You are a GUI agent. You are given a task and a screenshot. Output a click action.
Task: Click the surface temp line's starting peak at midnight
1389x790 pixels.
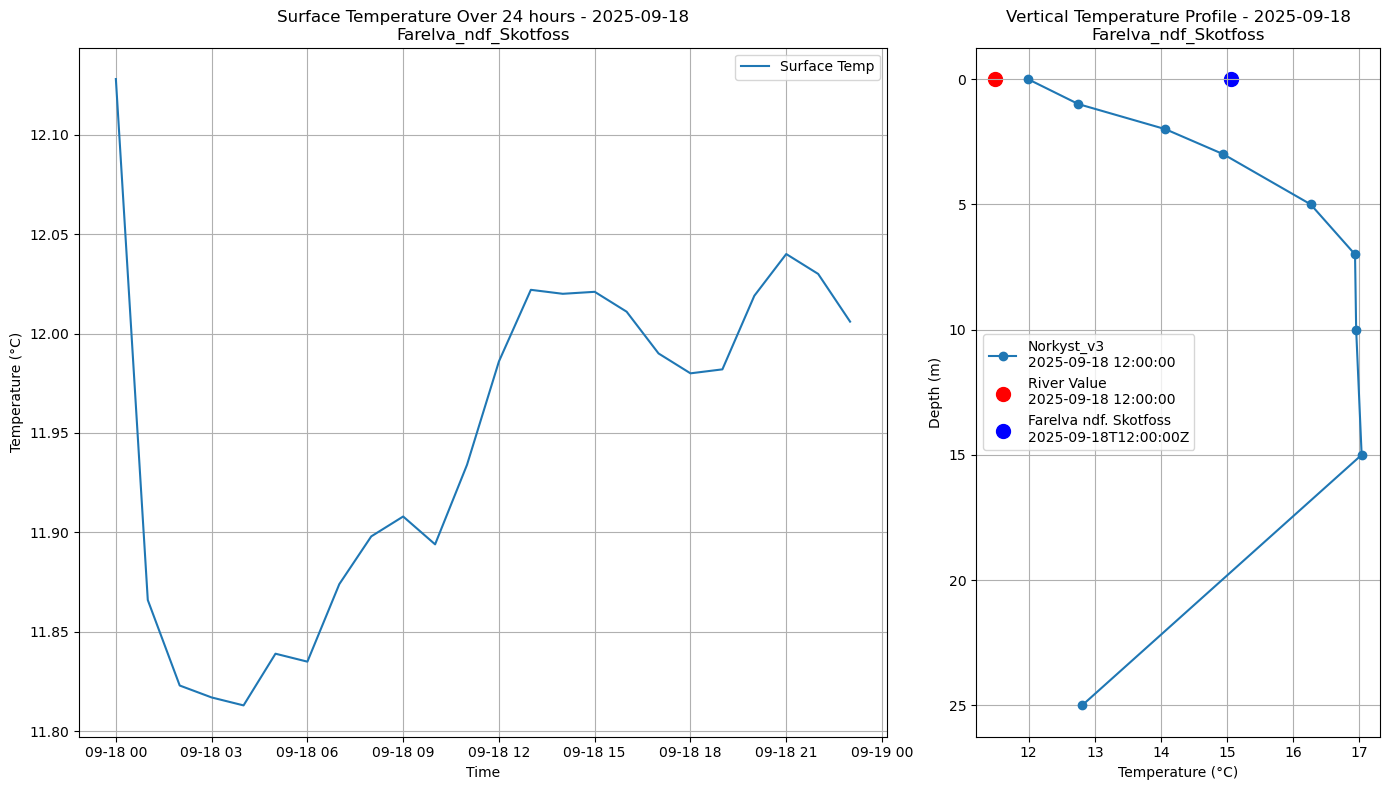click(116, 79)
